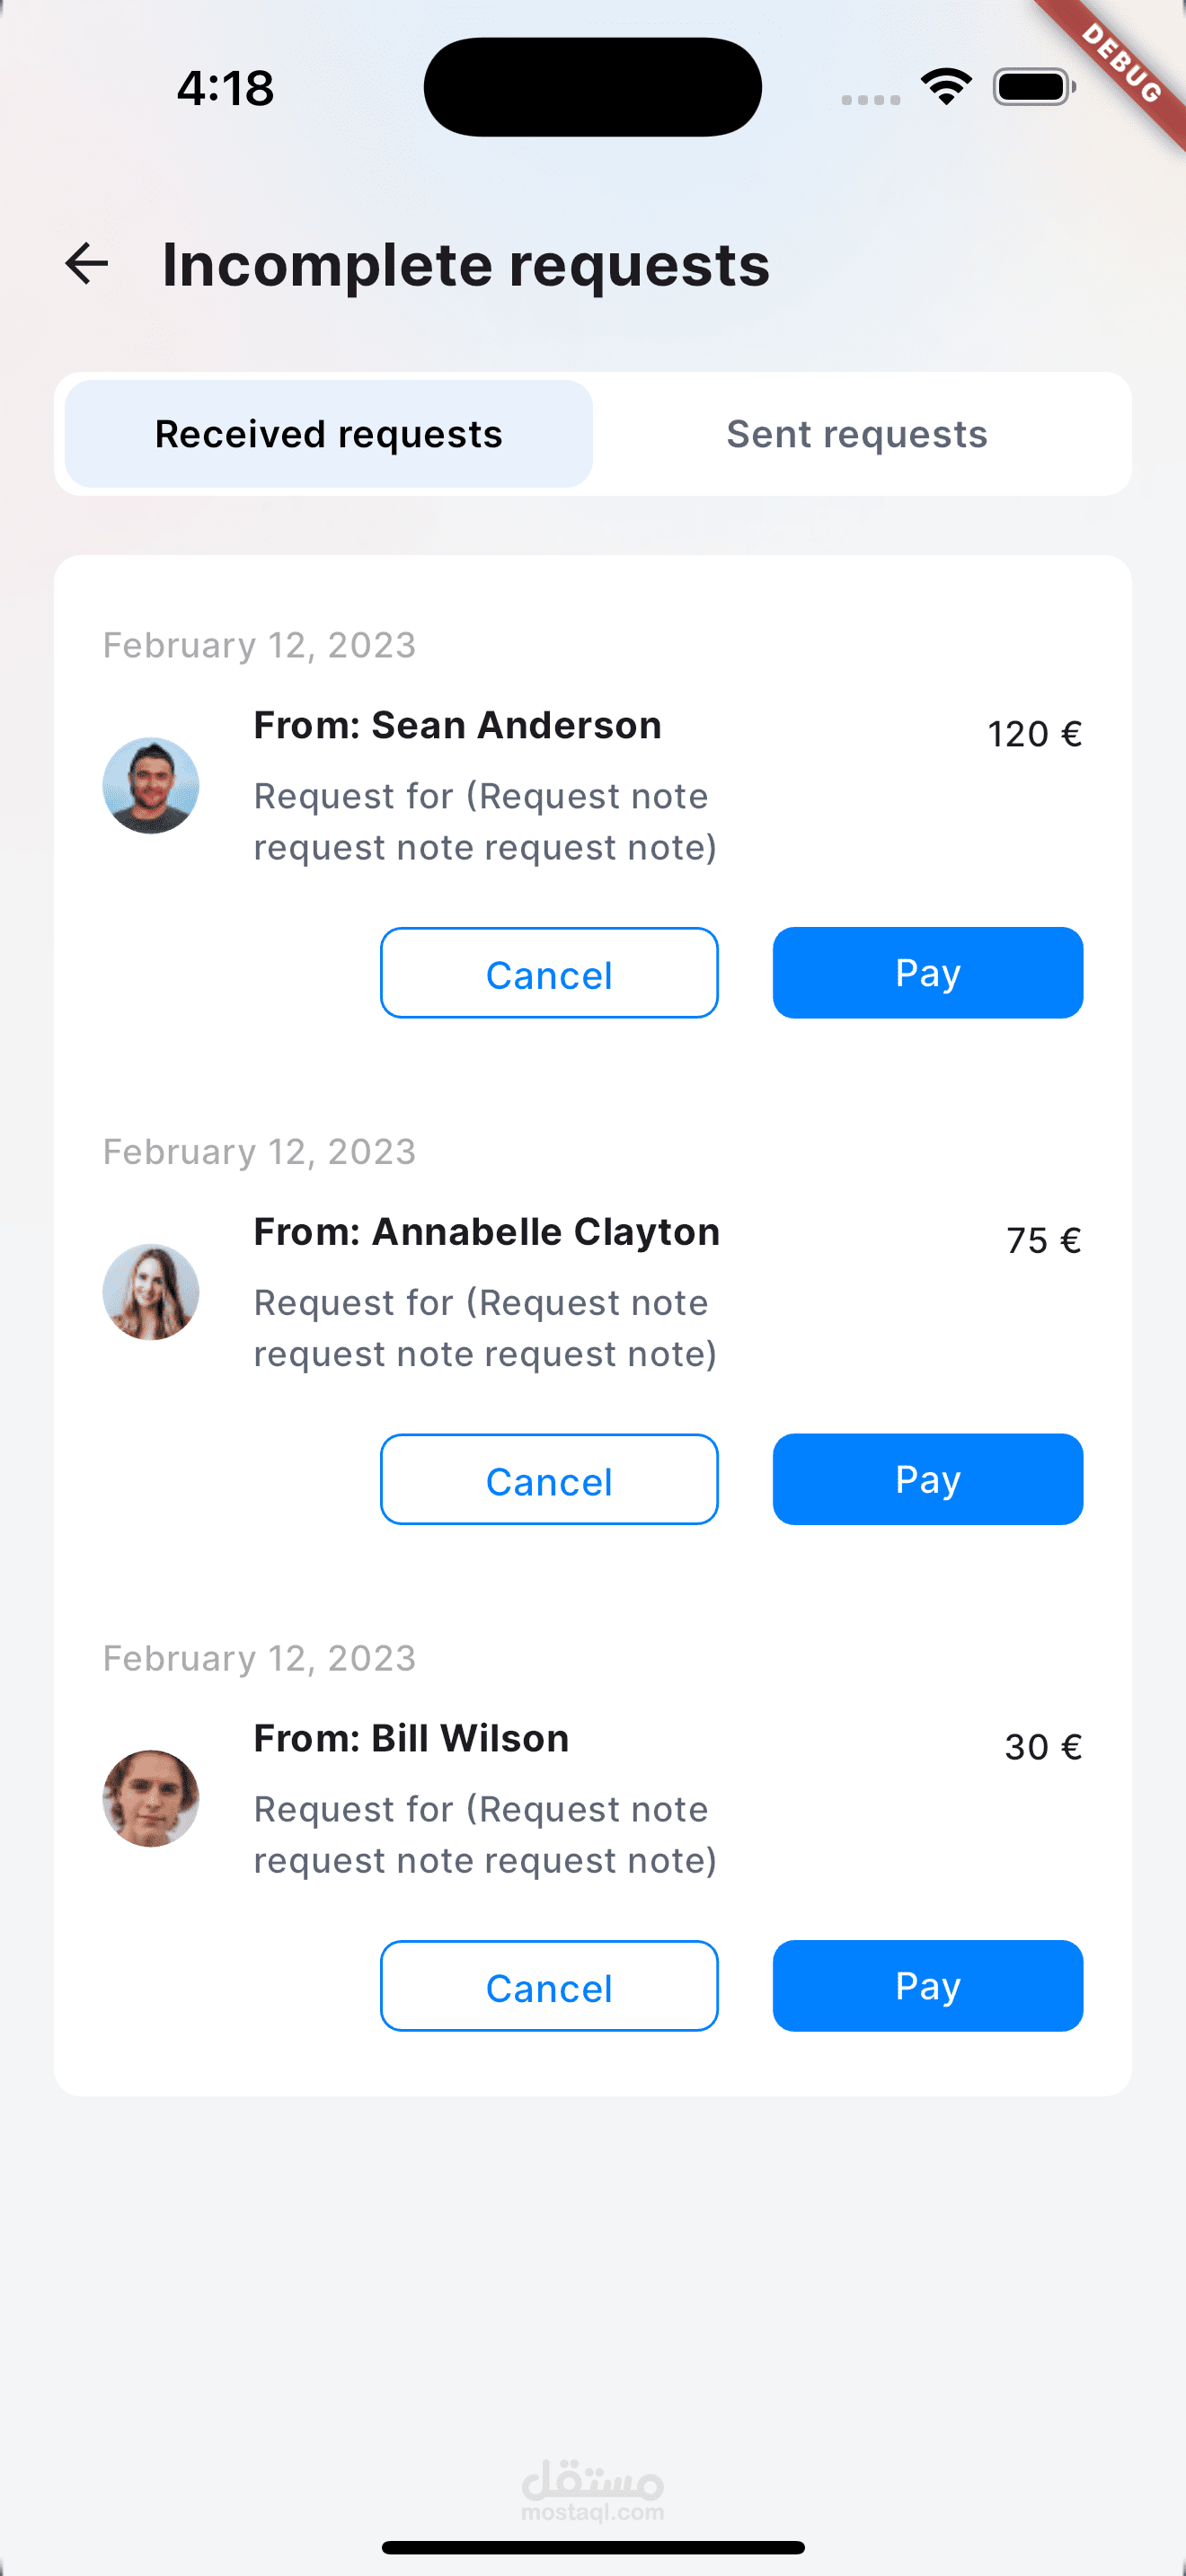Tap the 4:18 clock in status bar
This screenshot has height=2576, width=1186.
(x=225, y=88)
